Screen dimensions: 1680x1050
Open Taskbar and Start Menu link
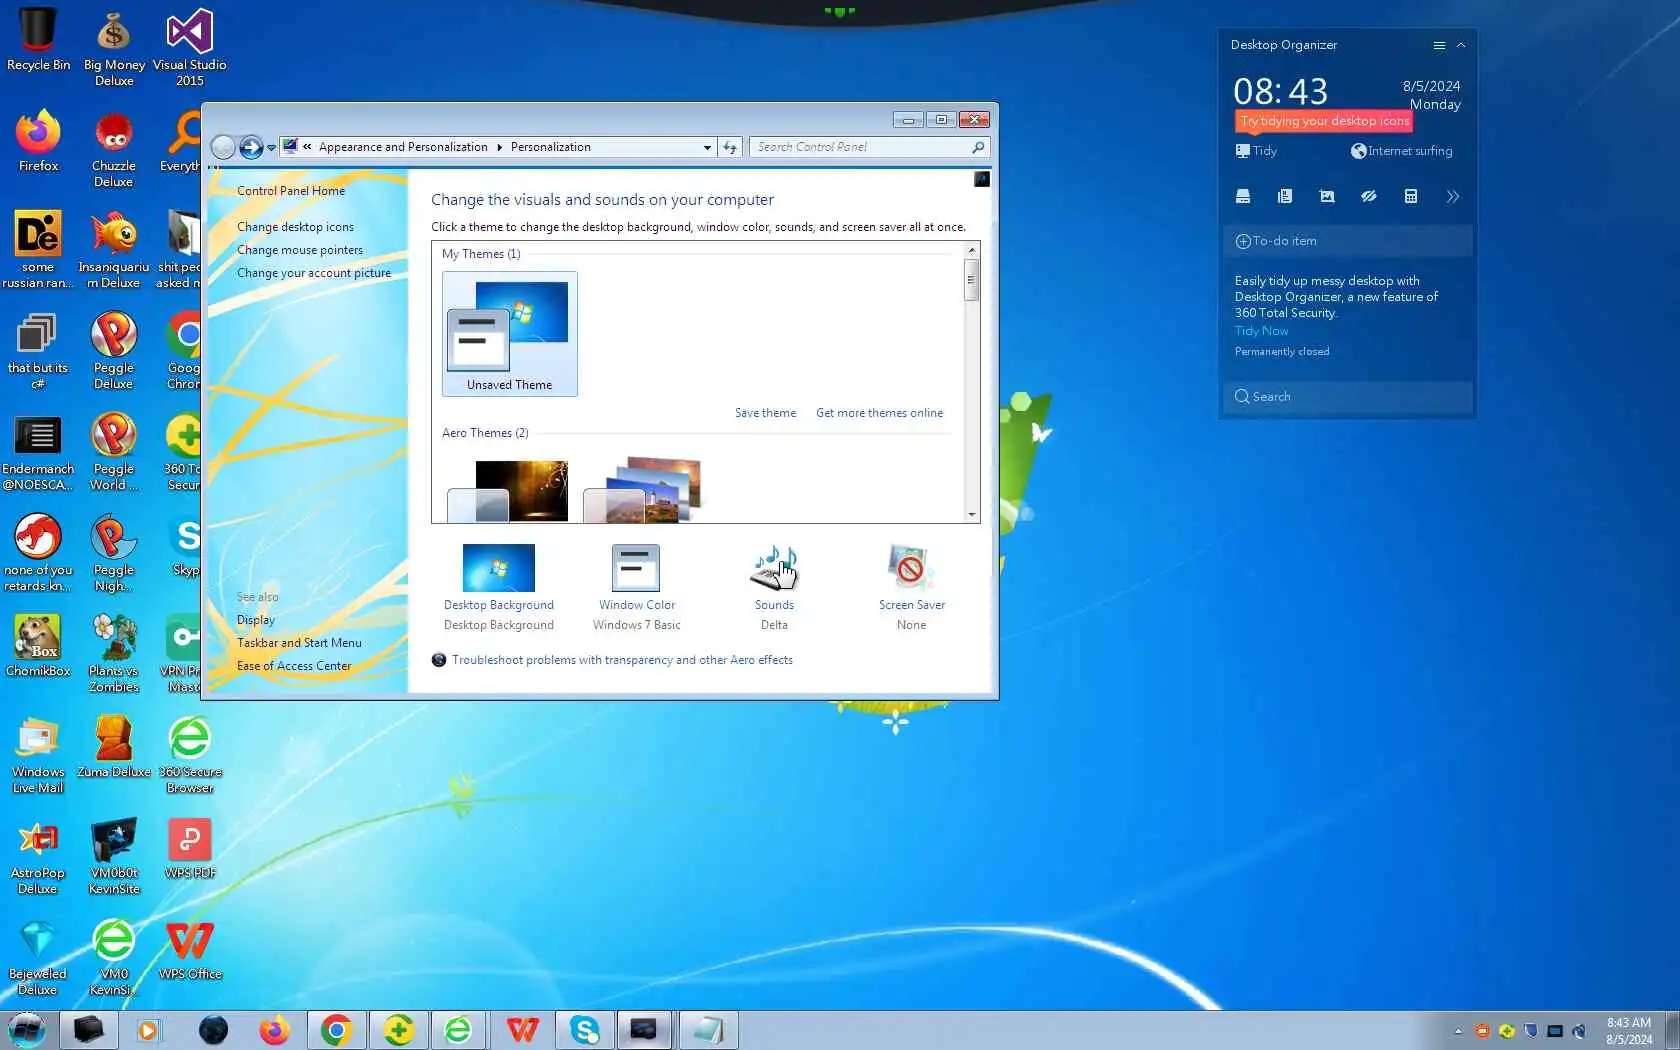[299, 643]
